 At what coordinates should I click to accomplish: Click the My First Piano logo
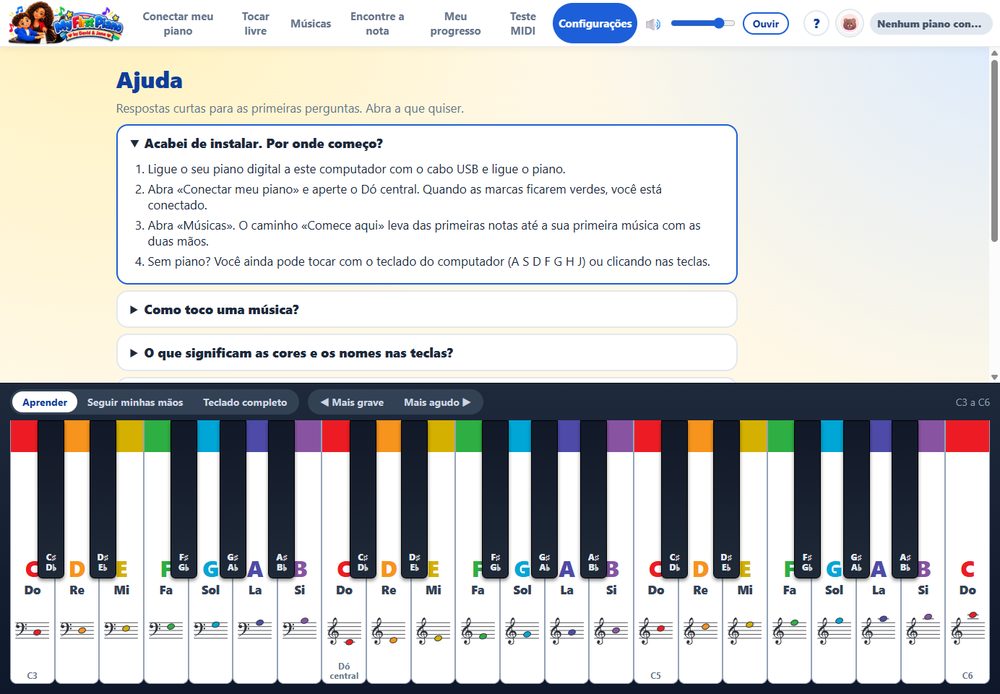[66, 23]
